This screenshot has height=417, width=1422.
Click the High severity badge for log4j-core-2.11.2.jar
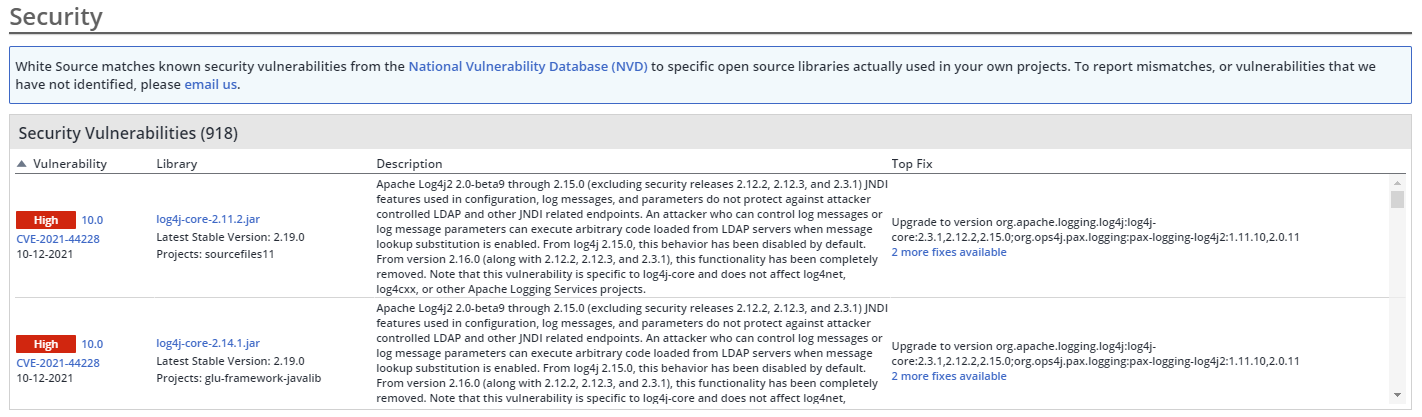point(45,220)
